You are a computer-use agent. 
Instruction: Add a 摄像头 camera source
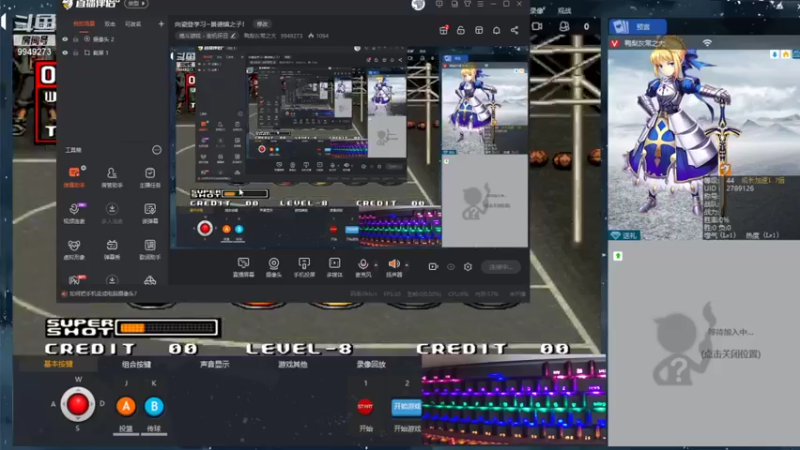pos(273,267)
